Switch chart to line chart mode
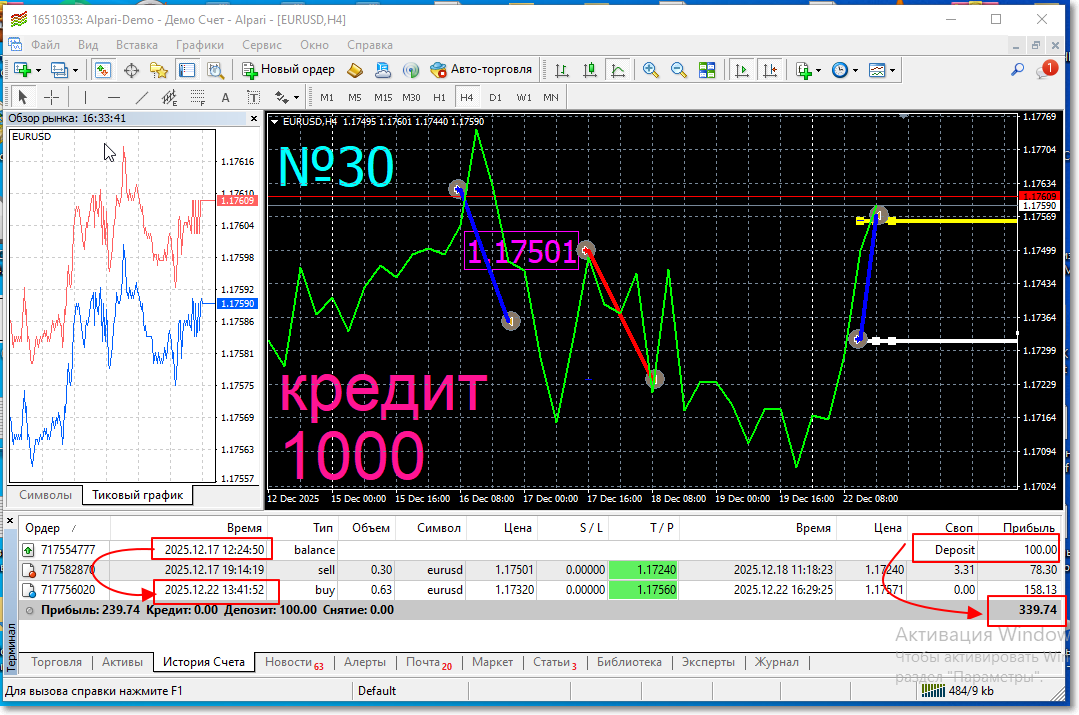This screenshot has height=715, width=1079. [x=618, y=70]
